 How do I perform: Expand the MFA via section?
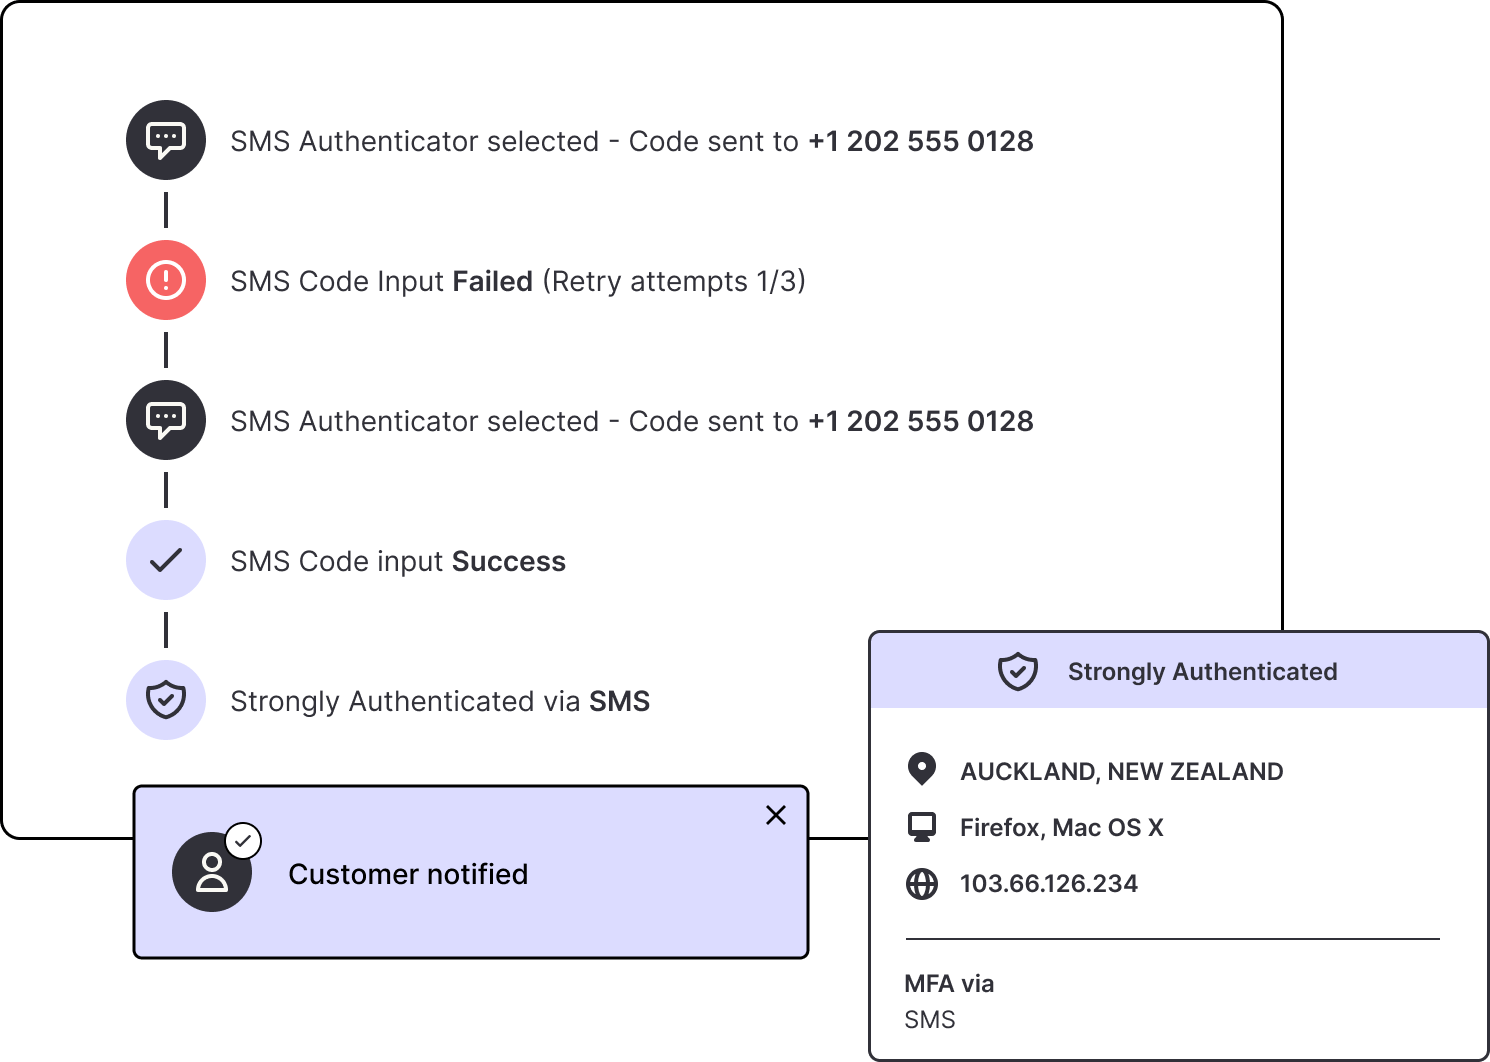(949, 983)
